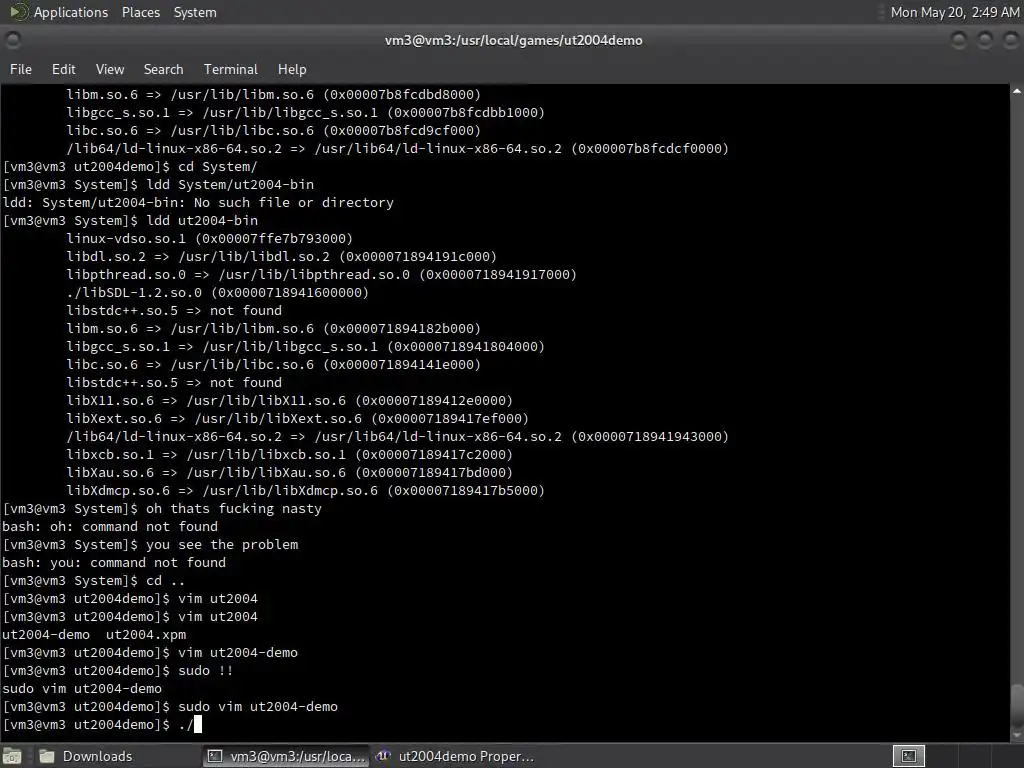Close the terminal window

(1010, 40)
